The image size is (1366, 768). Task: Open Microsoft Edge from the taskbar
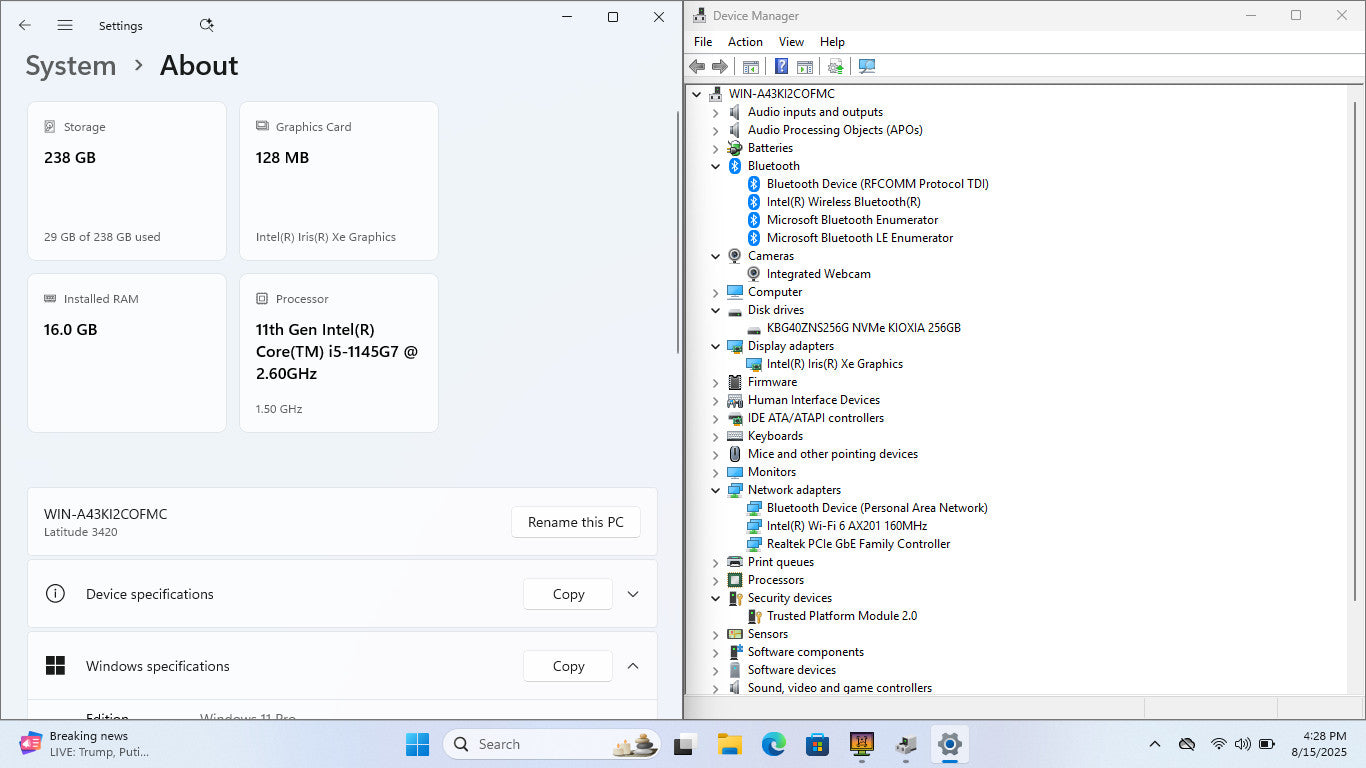coord(773,744)
